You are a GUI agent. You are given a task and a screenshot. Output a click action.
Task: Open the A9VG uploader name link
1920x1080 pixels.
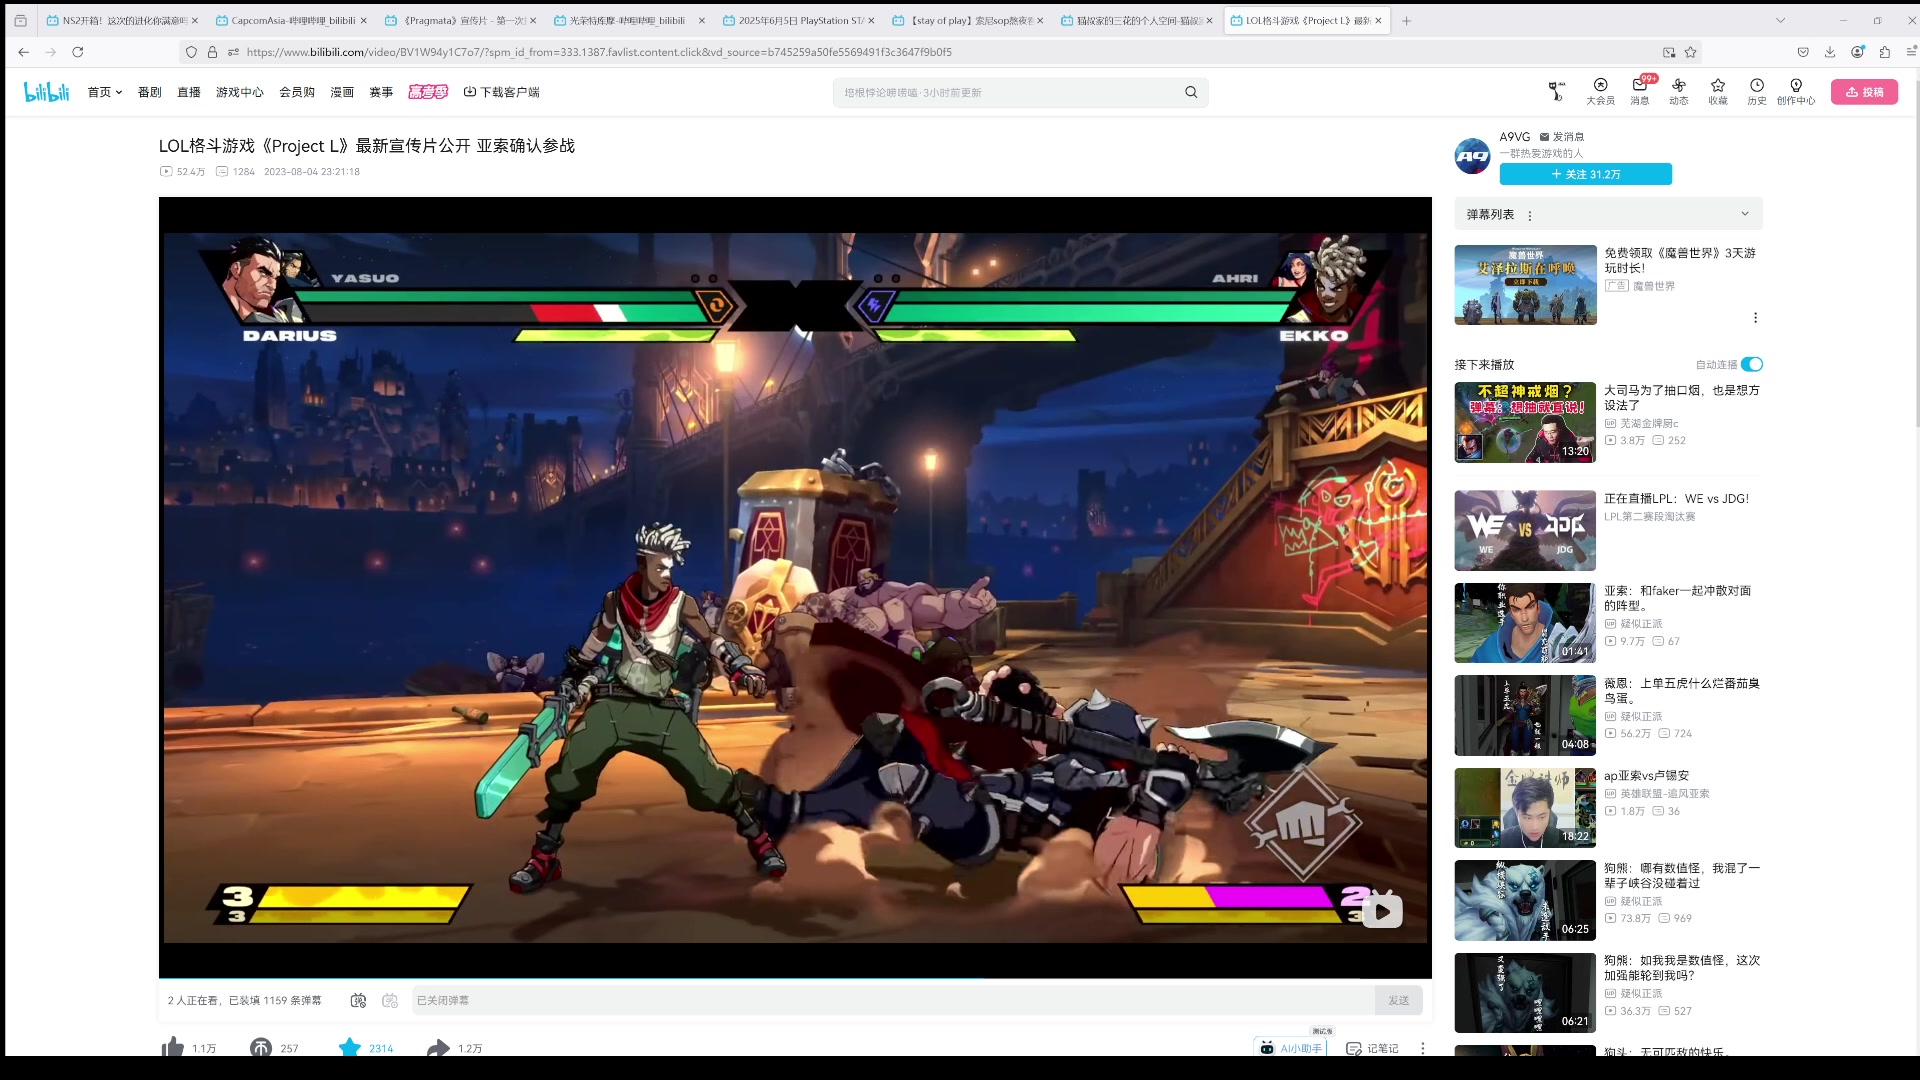pyautogui.click(x=1514, y=137)
